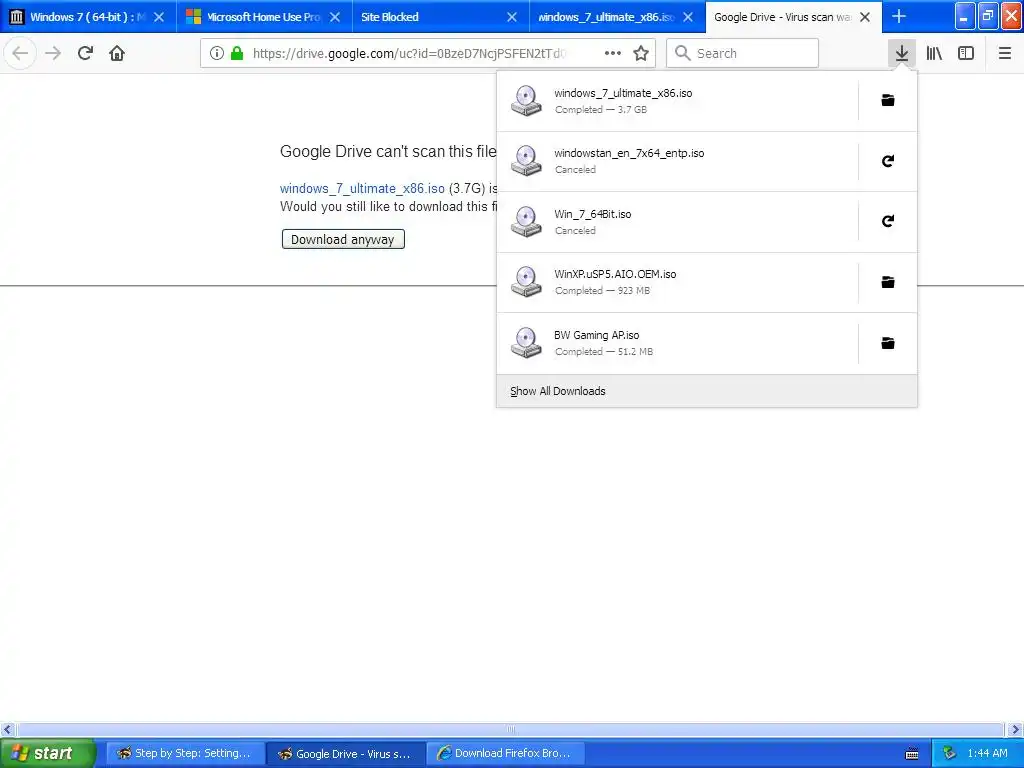Click the disc icon of windows_7_ultimate_x86.iso
Viewport: 1024px width, 768px height.
(x=526, y=101)
